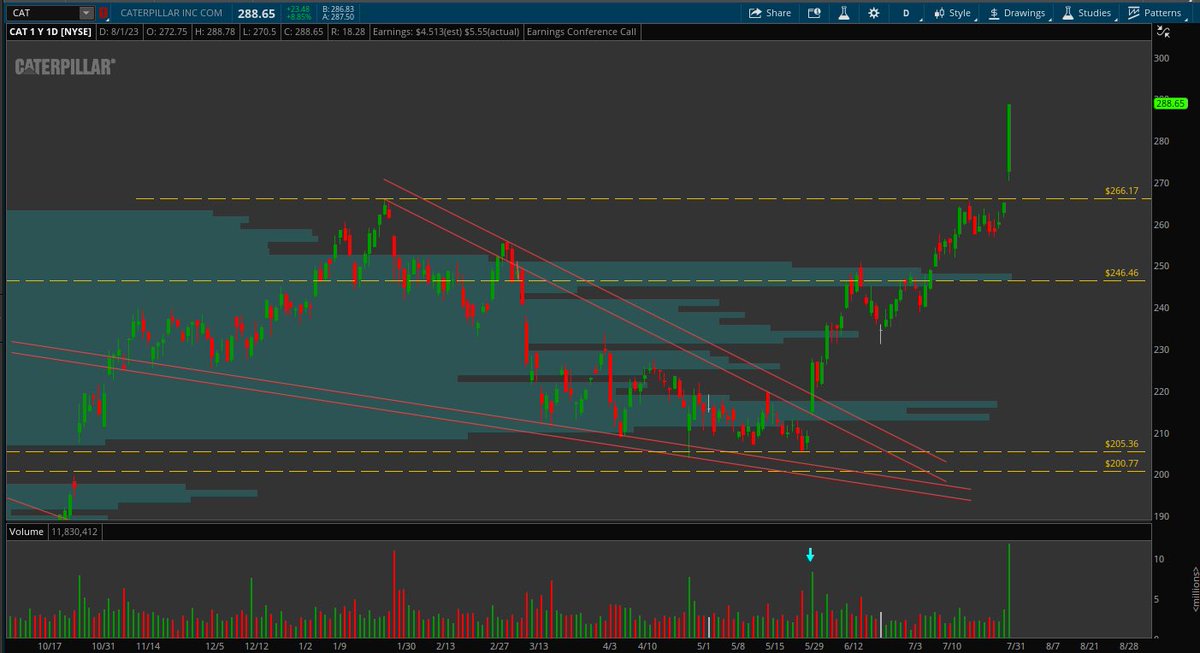Click the bid/ask B: 286.83 readout
Image resolution: width=1200 pixels, height=653 pixels.
(340, 10)
